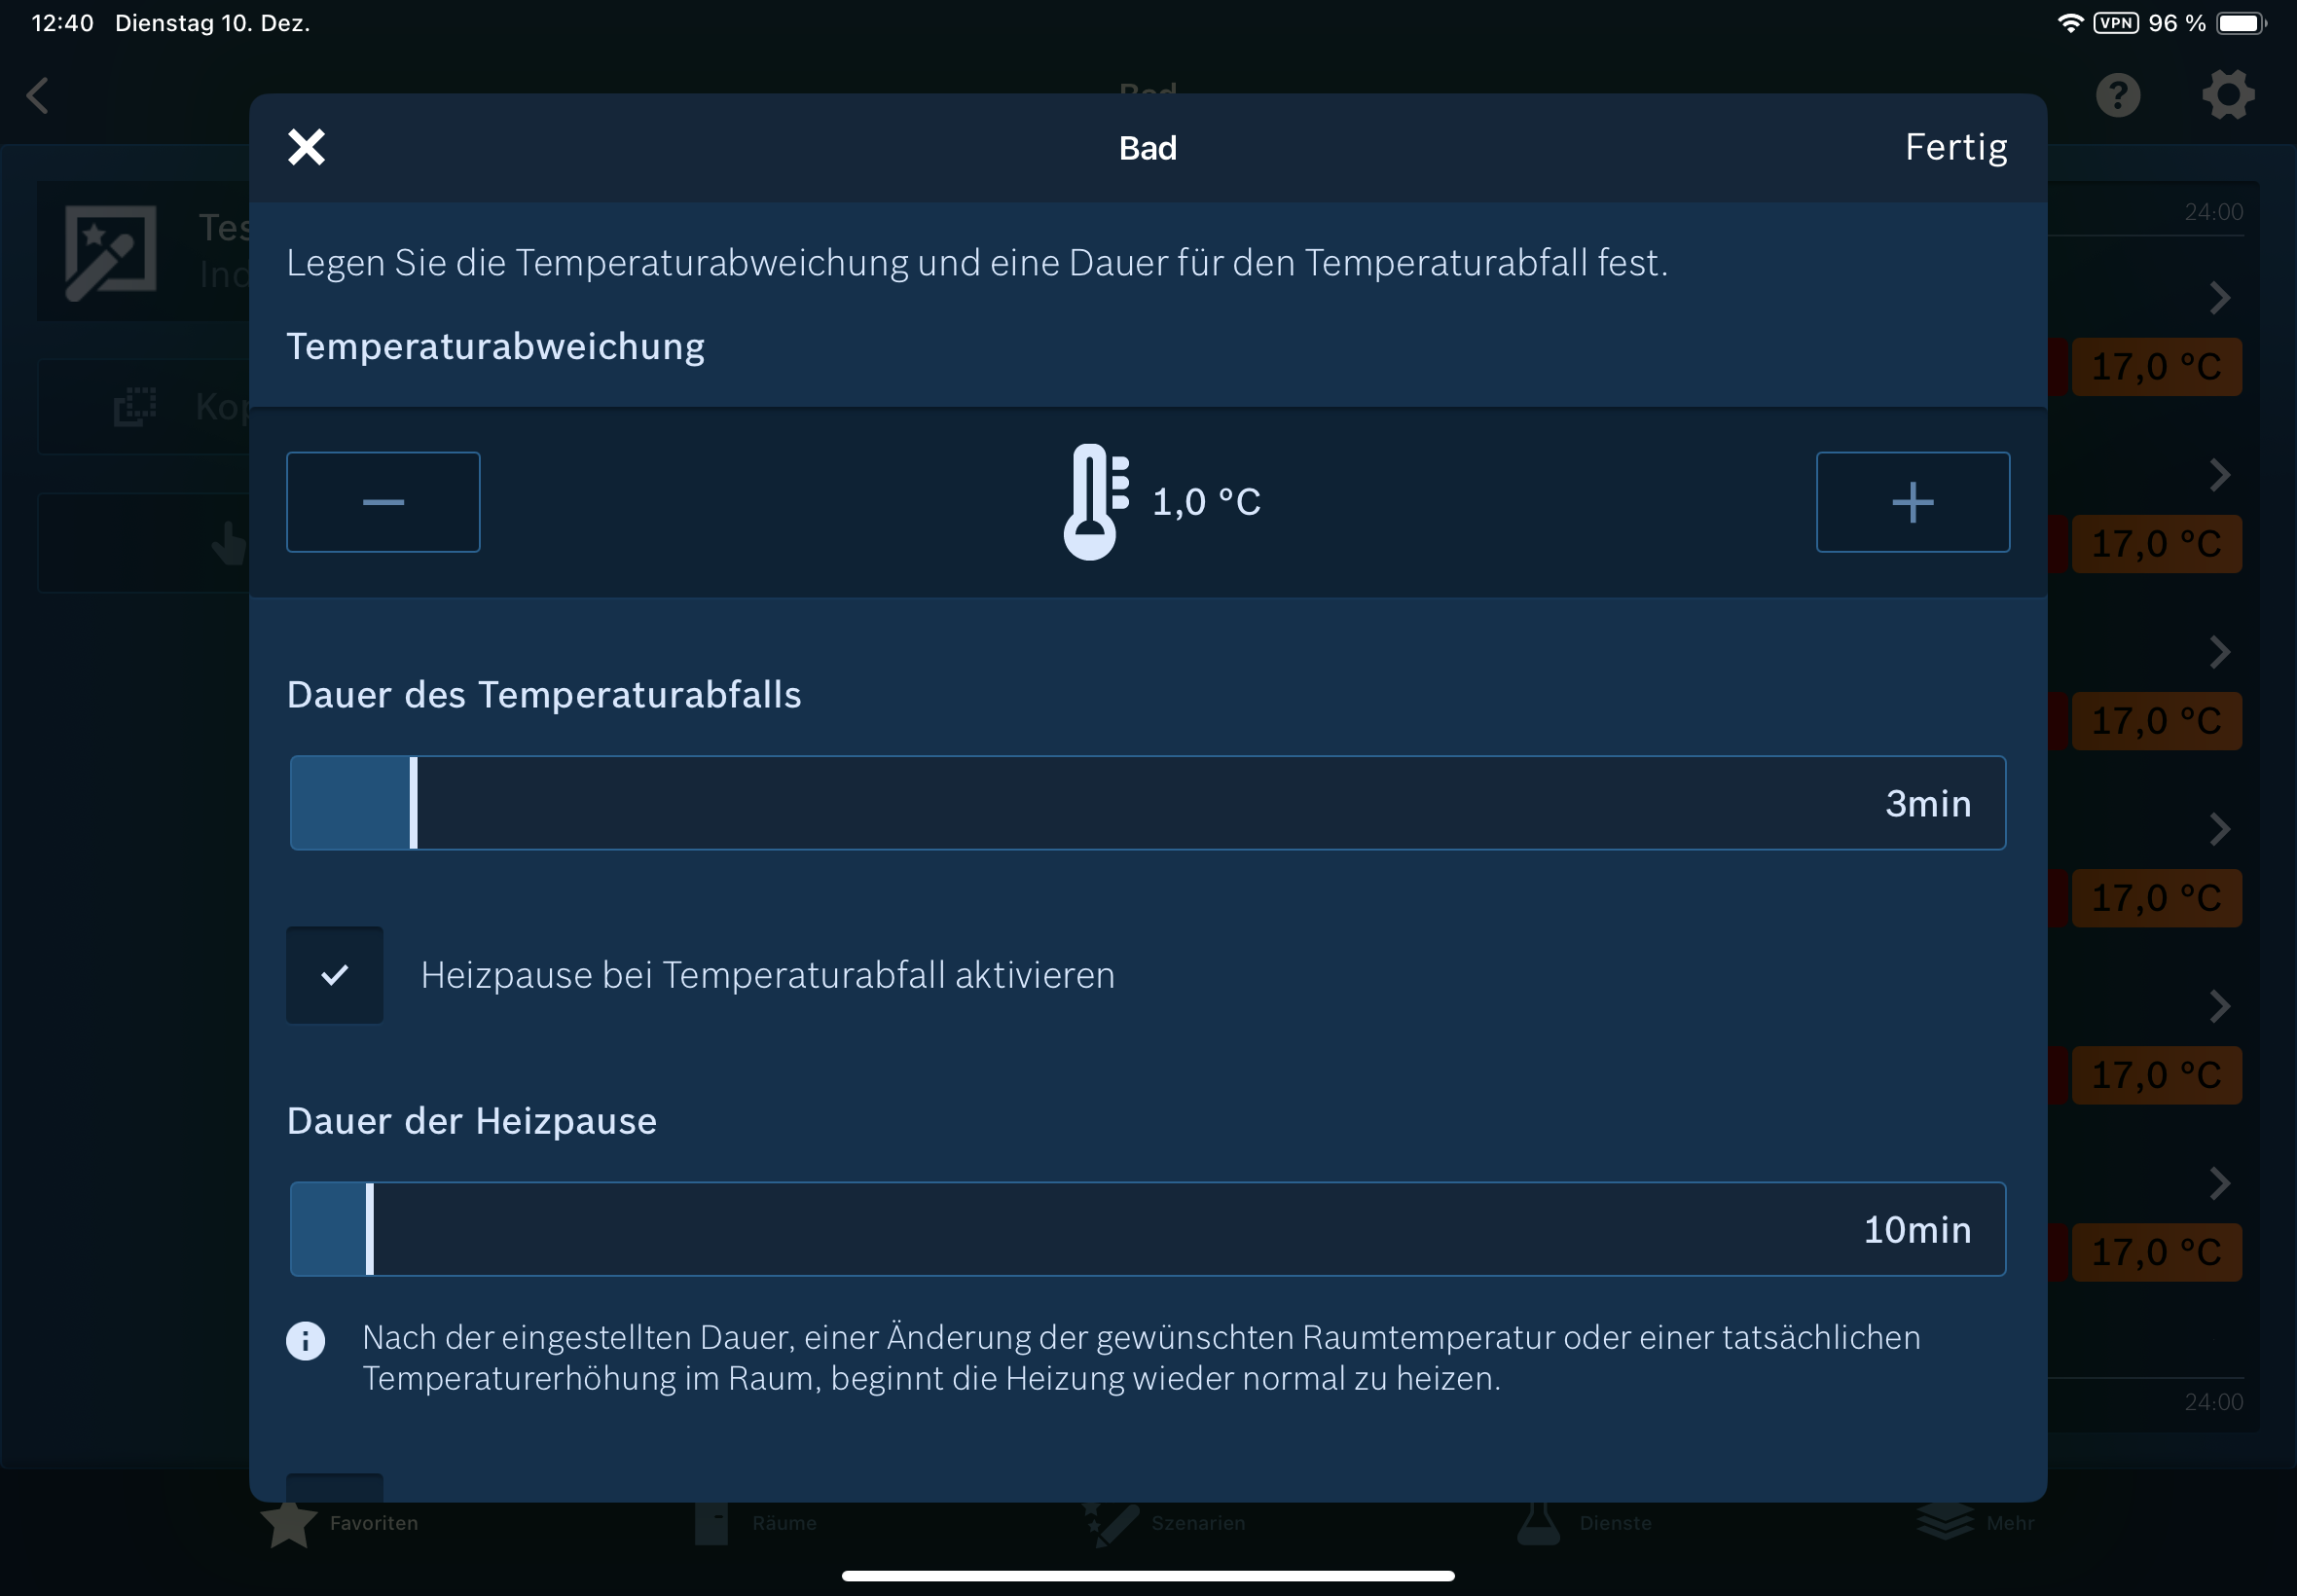Open the help question mark icon
Viewport: 2297px width, 1596px height.
pos(2117,96)
